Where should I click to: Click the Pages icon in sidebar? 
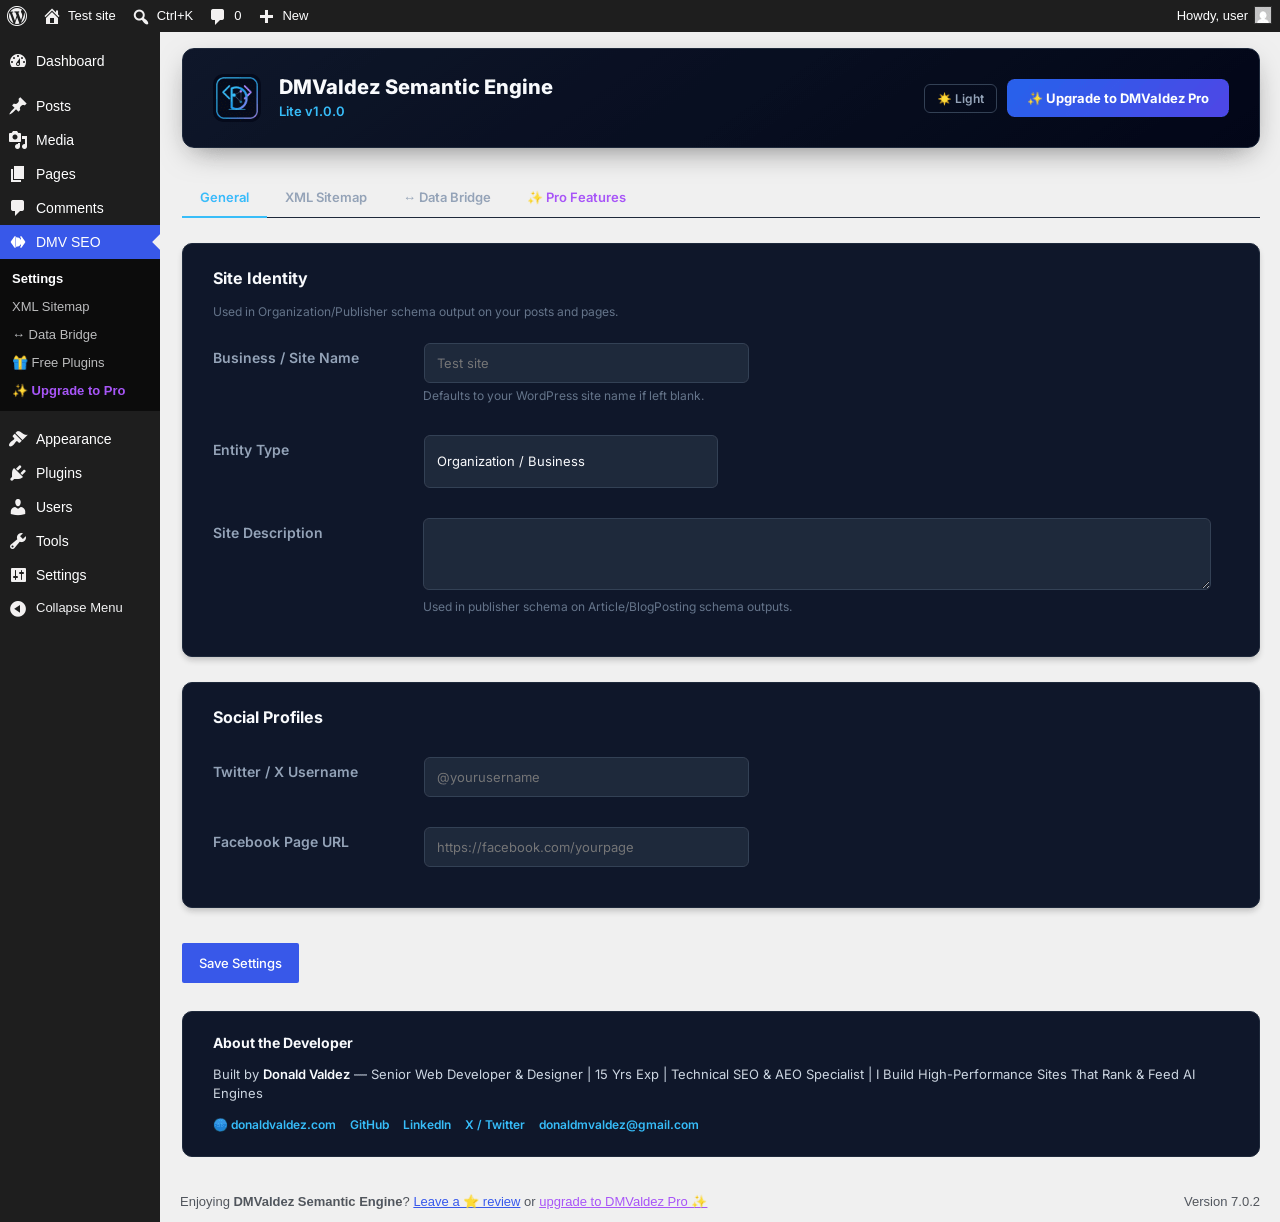pos(18,174)
